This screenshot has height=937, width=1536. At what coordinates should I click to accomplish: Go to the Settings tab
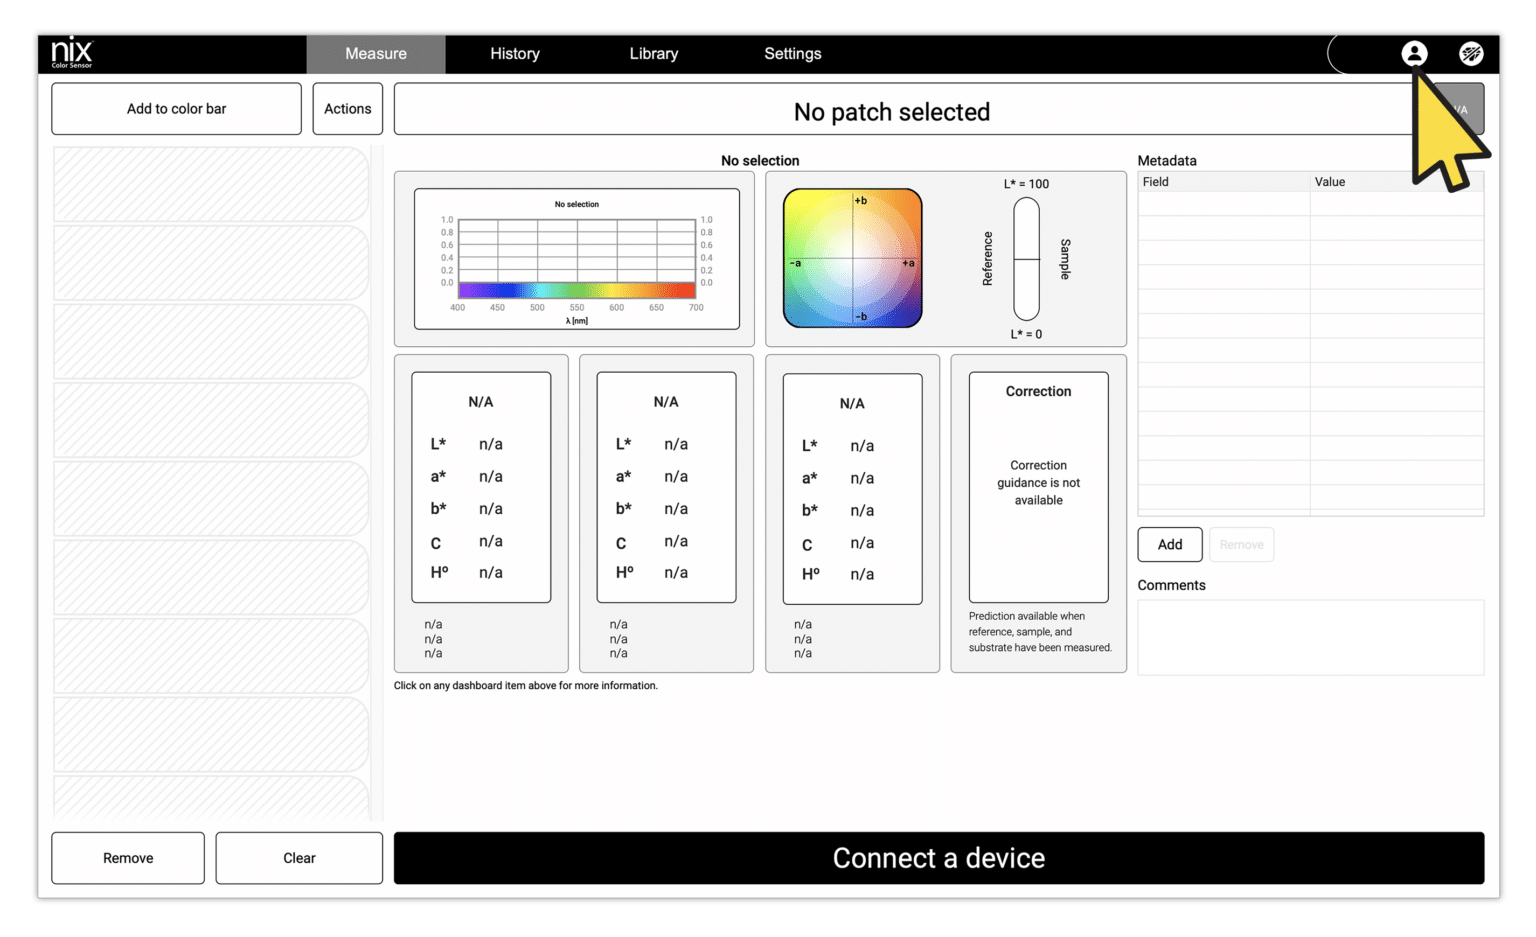pyautogui.click(x=793, y=54)
